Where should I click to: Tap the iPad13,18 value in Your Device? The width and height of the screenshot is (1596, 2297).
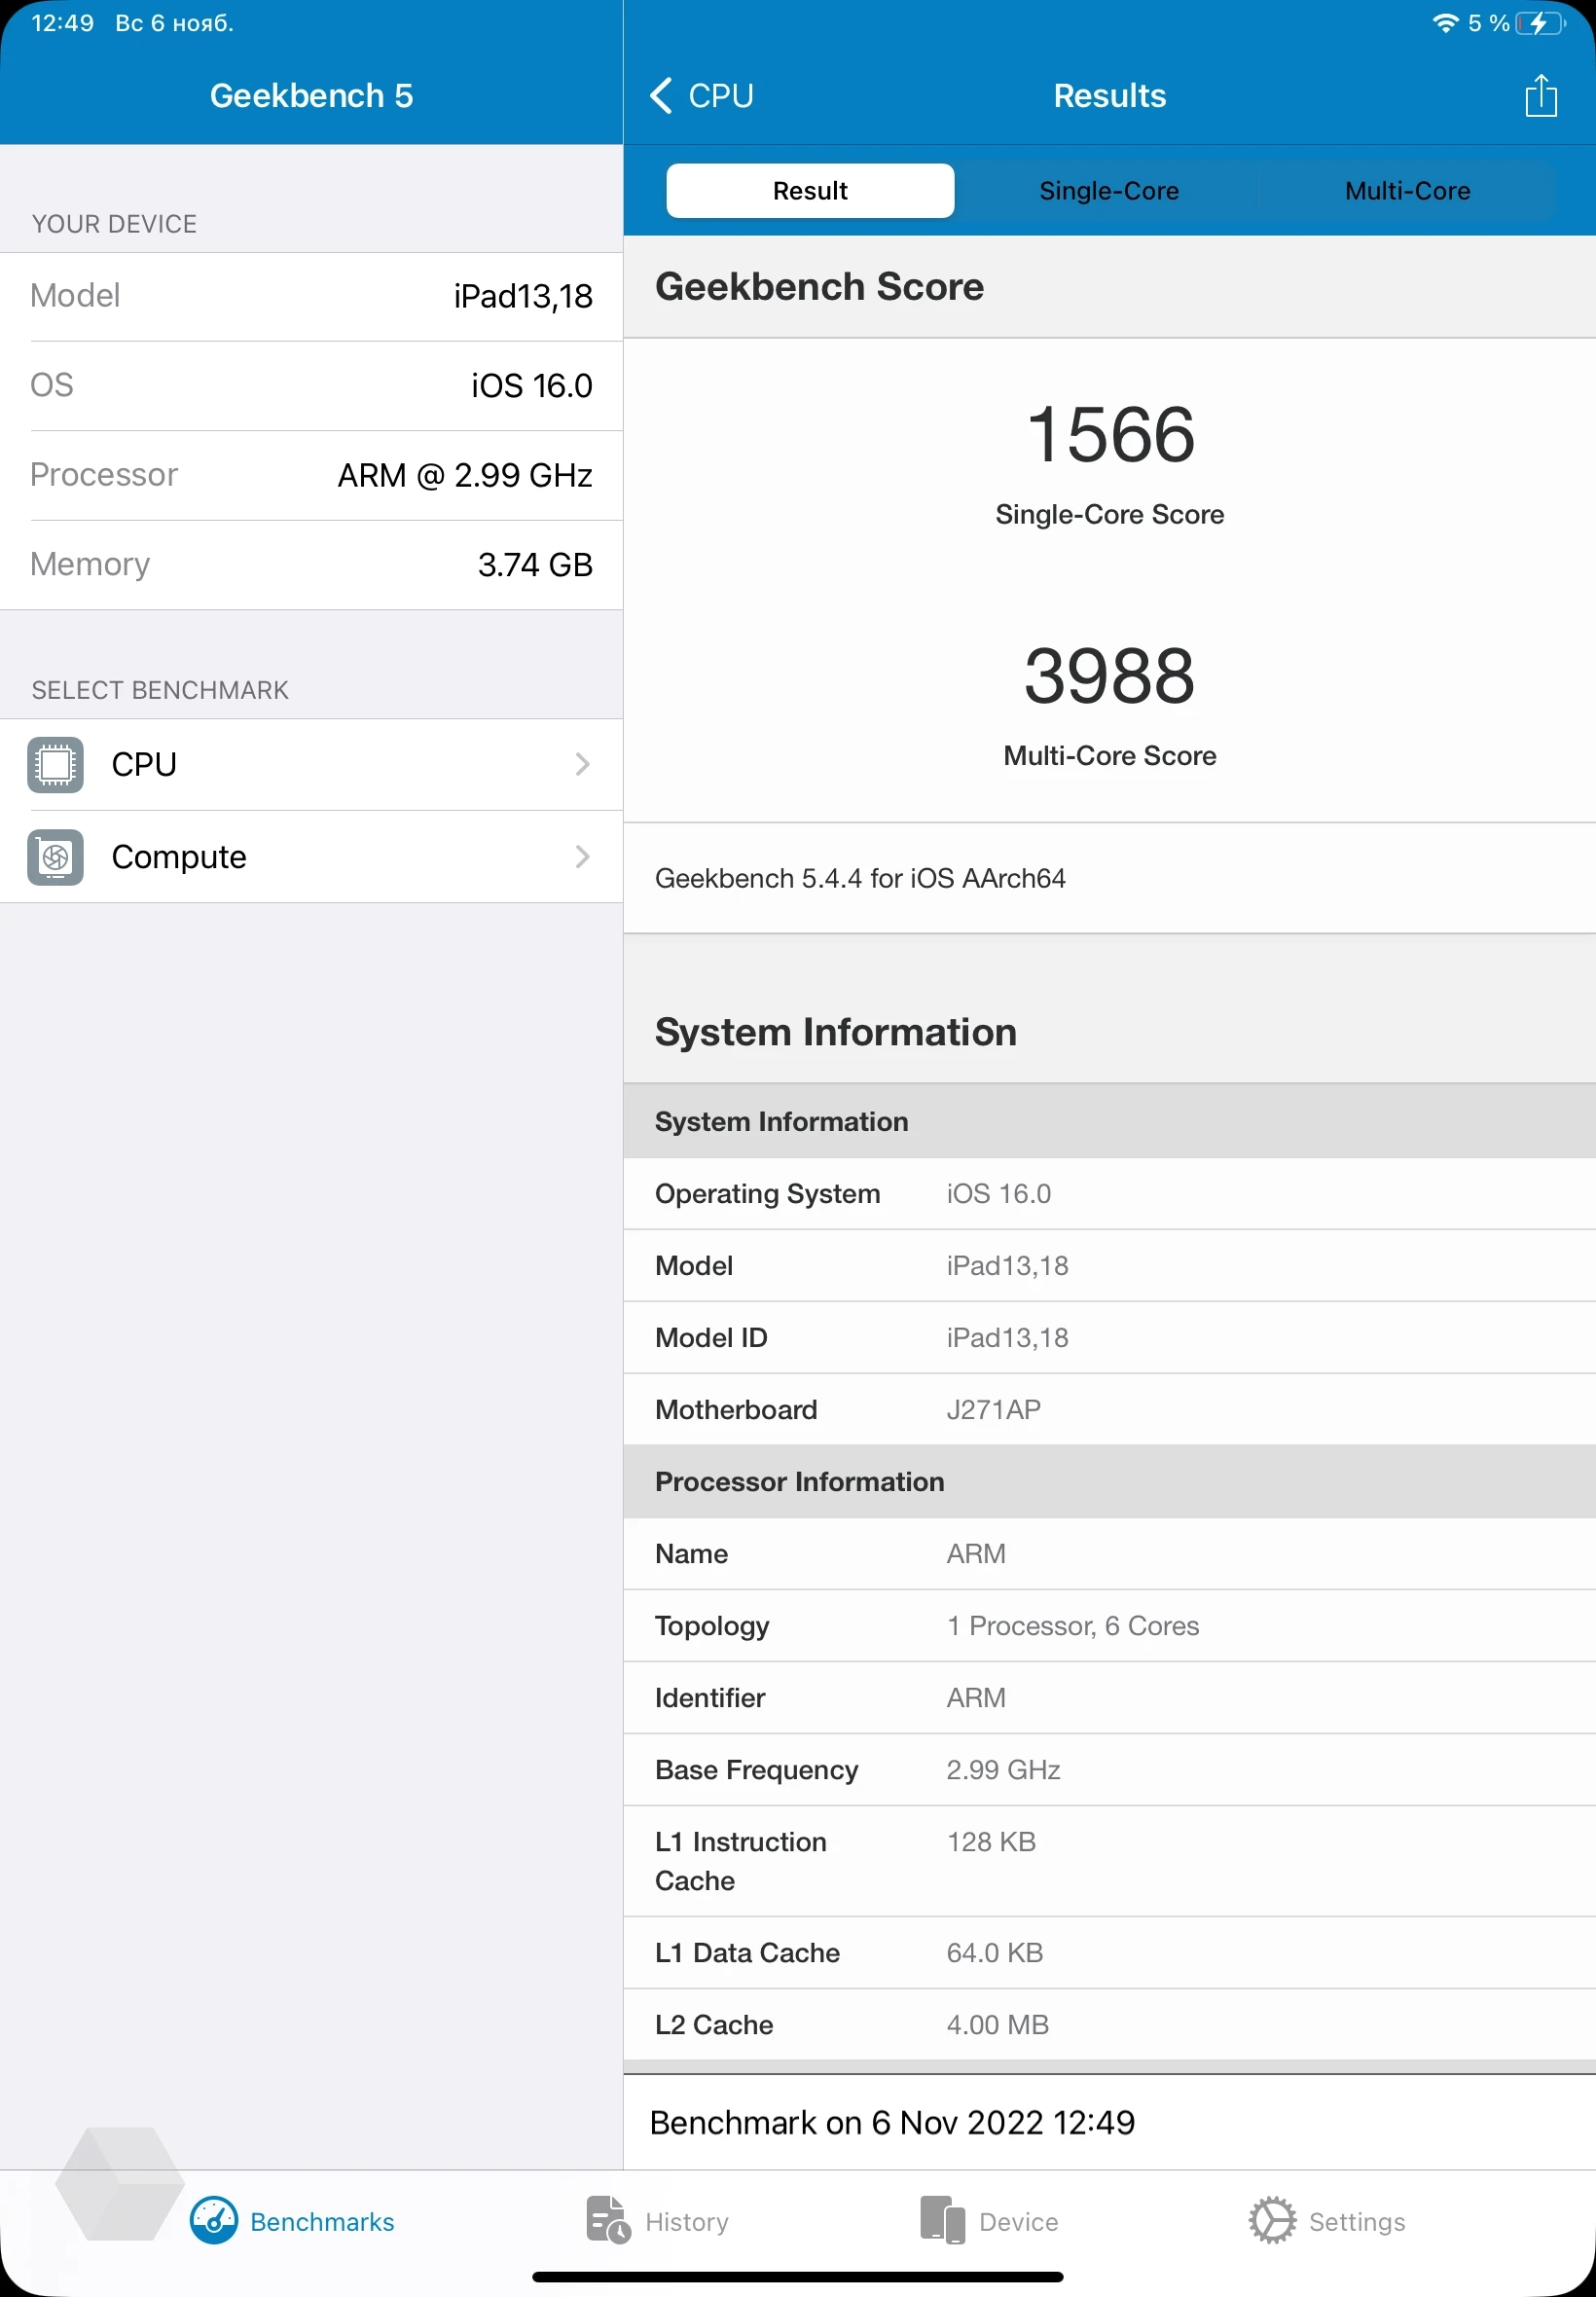pos(523,297)
